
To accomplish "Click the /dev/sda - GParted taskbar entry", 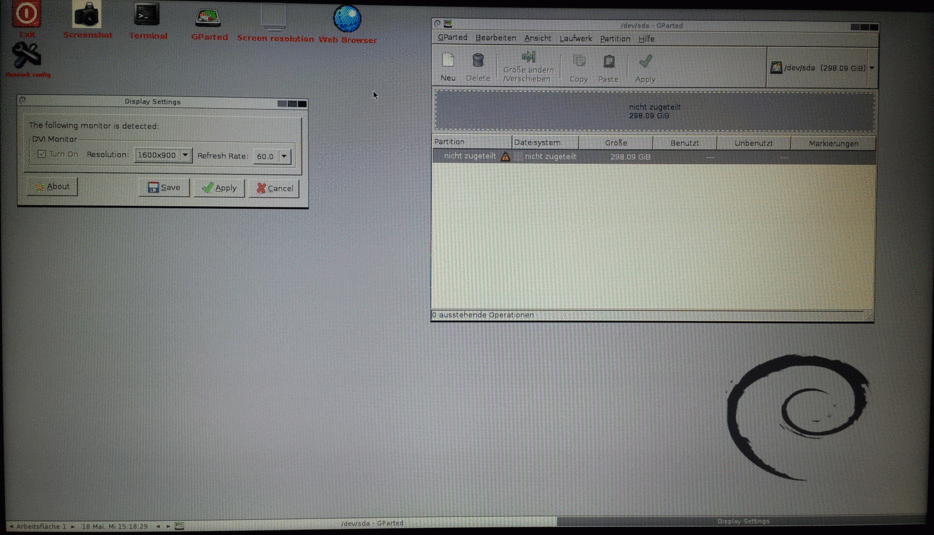I will (x=372, y=523).
